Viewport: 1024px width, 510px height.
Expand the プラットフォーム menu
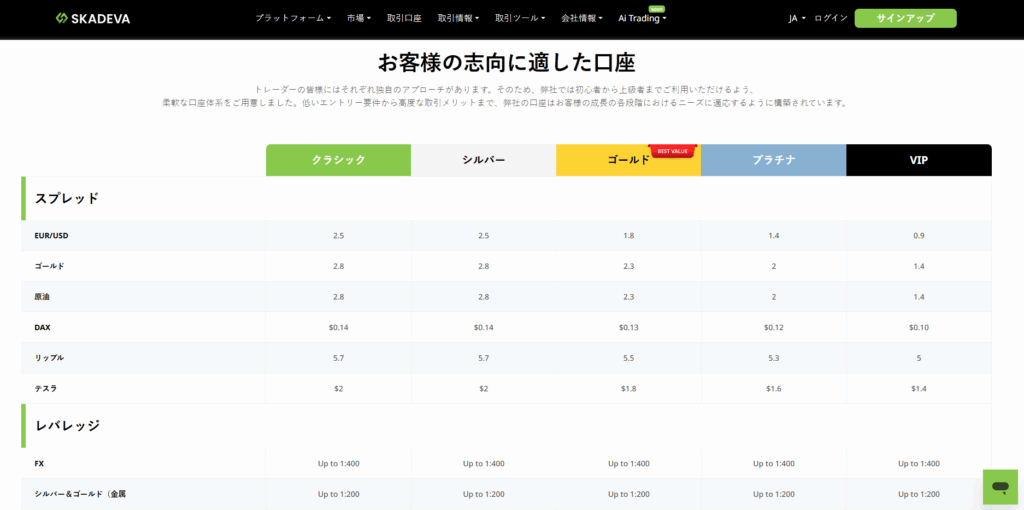(292, 18)
